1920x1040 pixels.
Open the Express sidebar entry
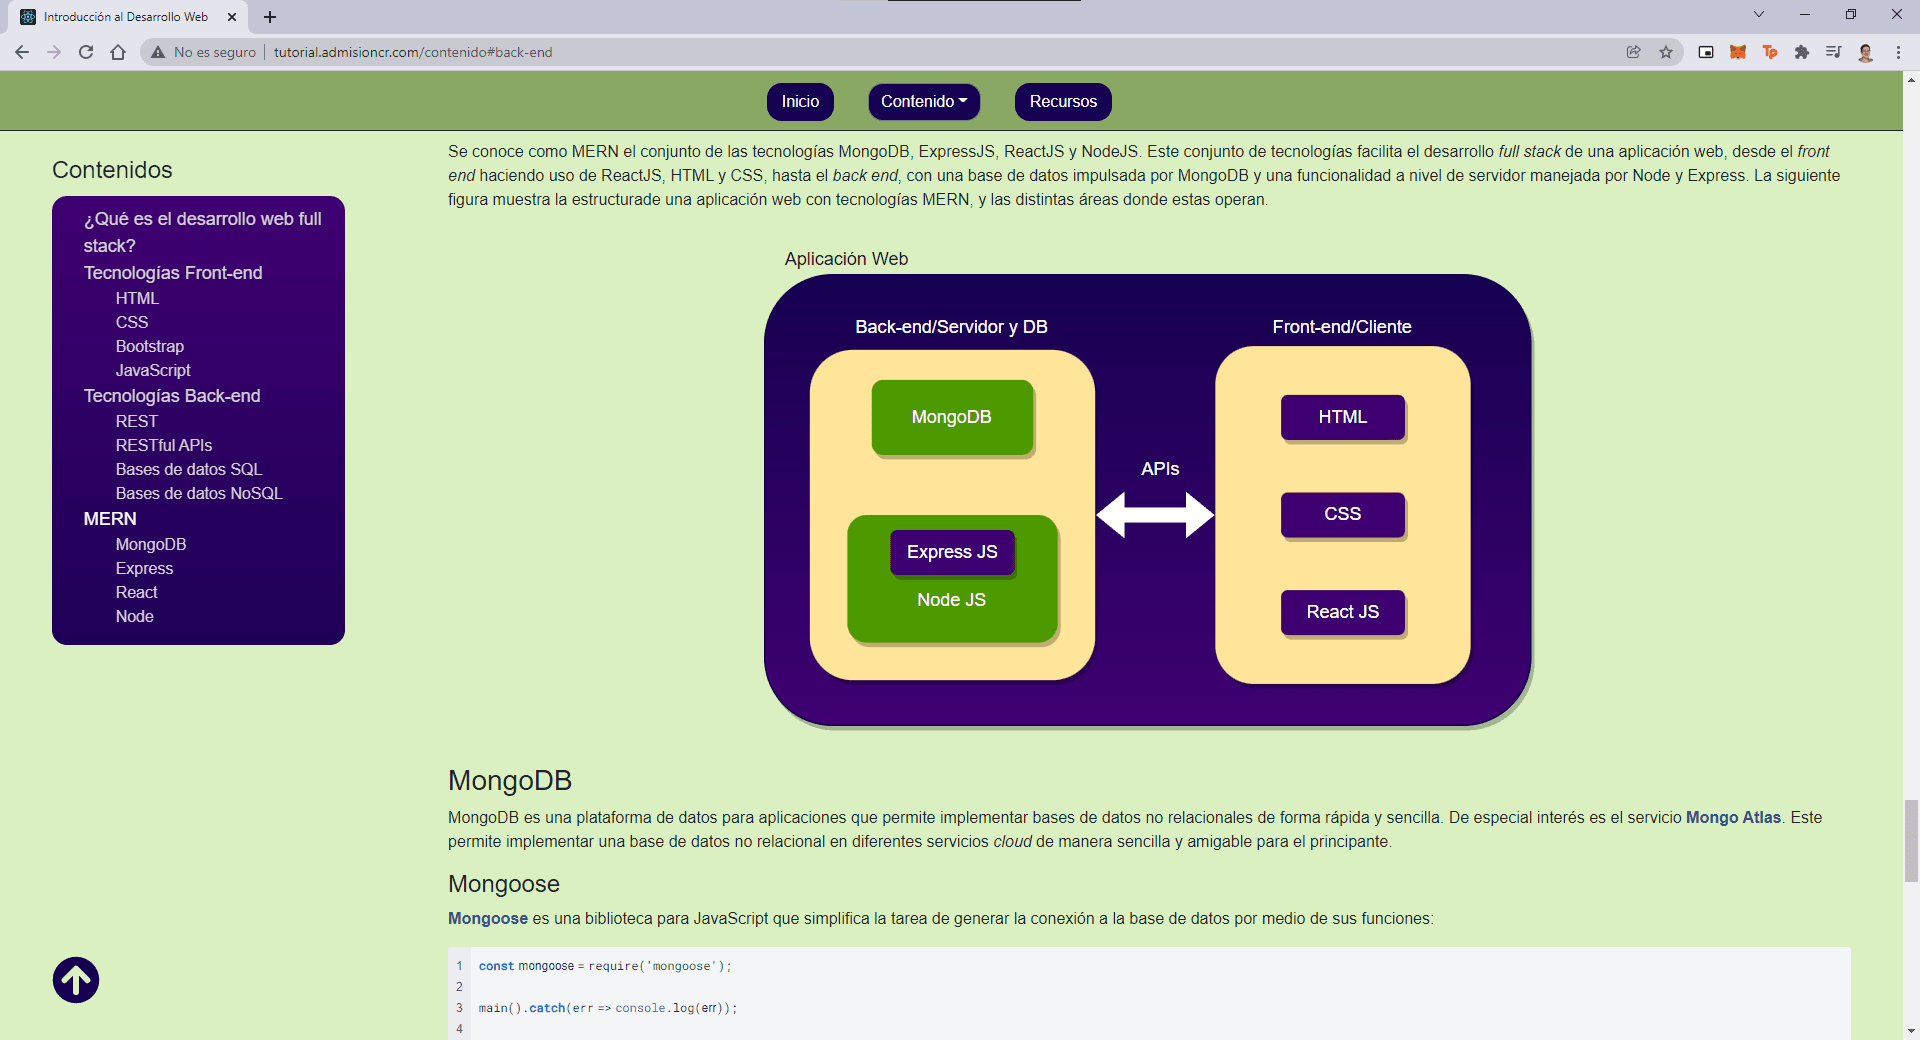pos(144,568)
